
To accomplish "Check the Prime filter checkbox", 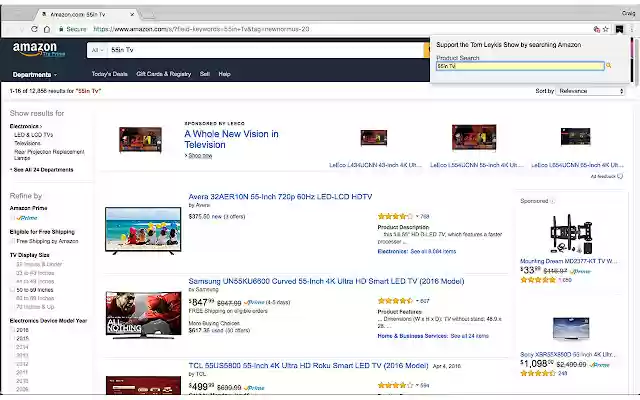I will (13, 218).
